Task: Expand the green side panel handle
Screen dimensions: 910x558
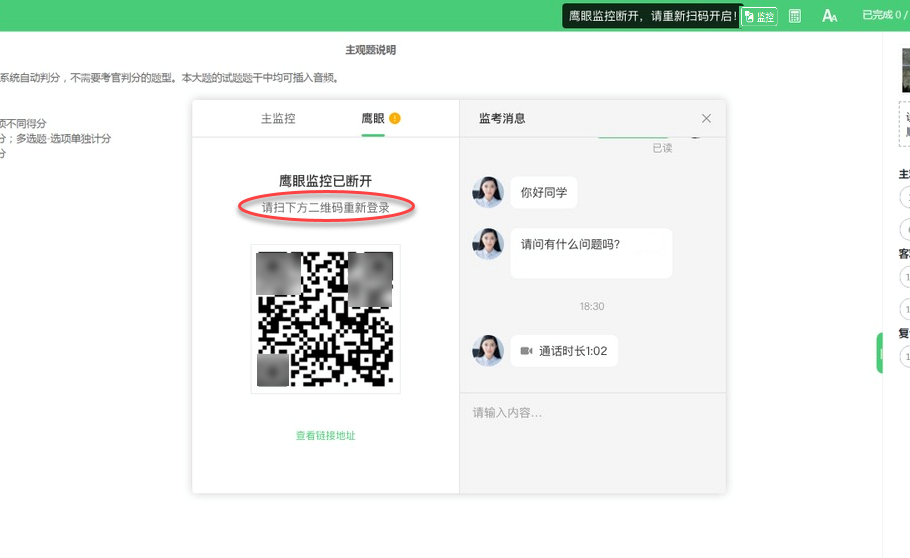Action: (879, 353)
